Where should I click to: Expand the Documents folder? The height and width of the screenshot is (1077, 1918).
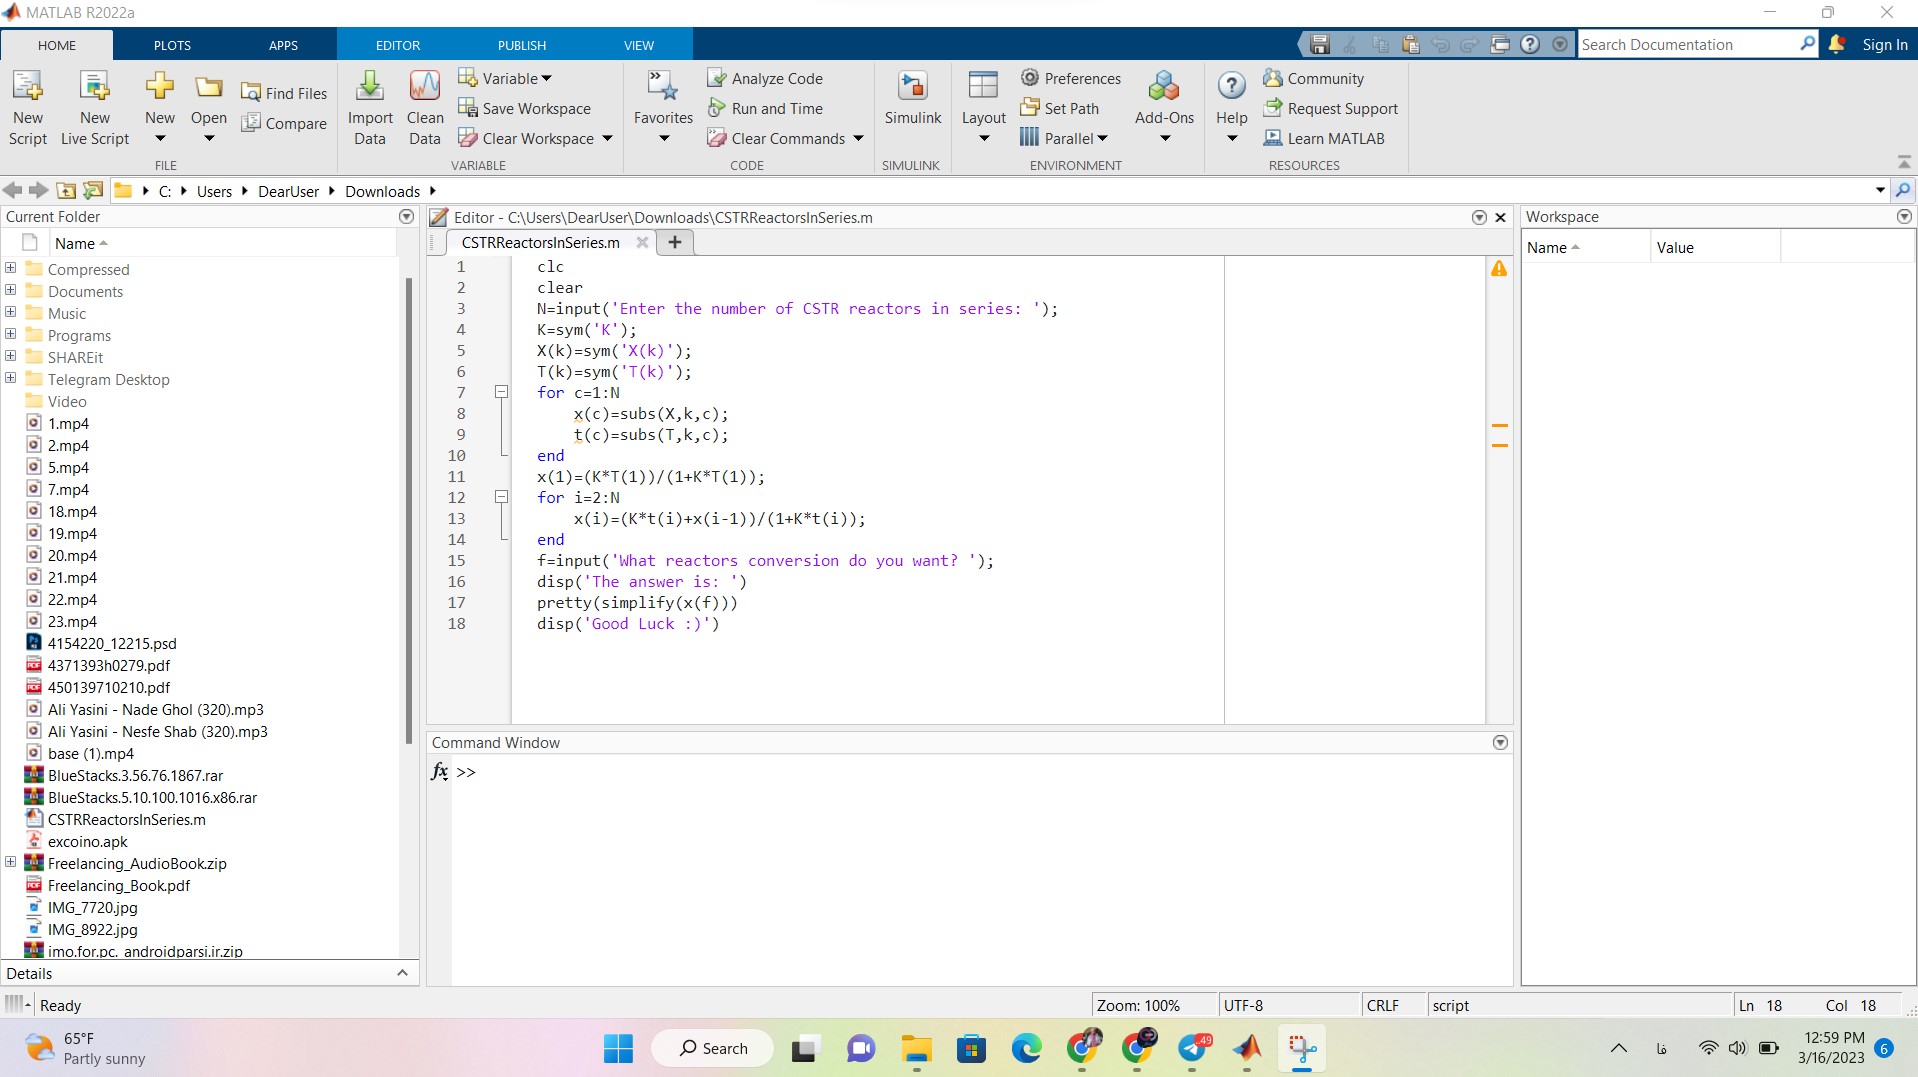10,290
